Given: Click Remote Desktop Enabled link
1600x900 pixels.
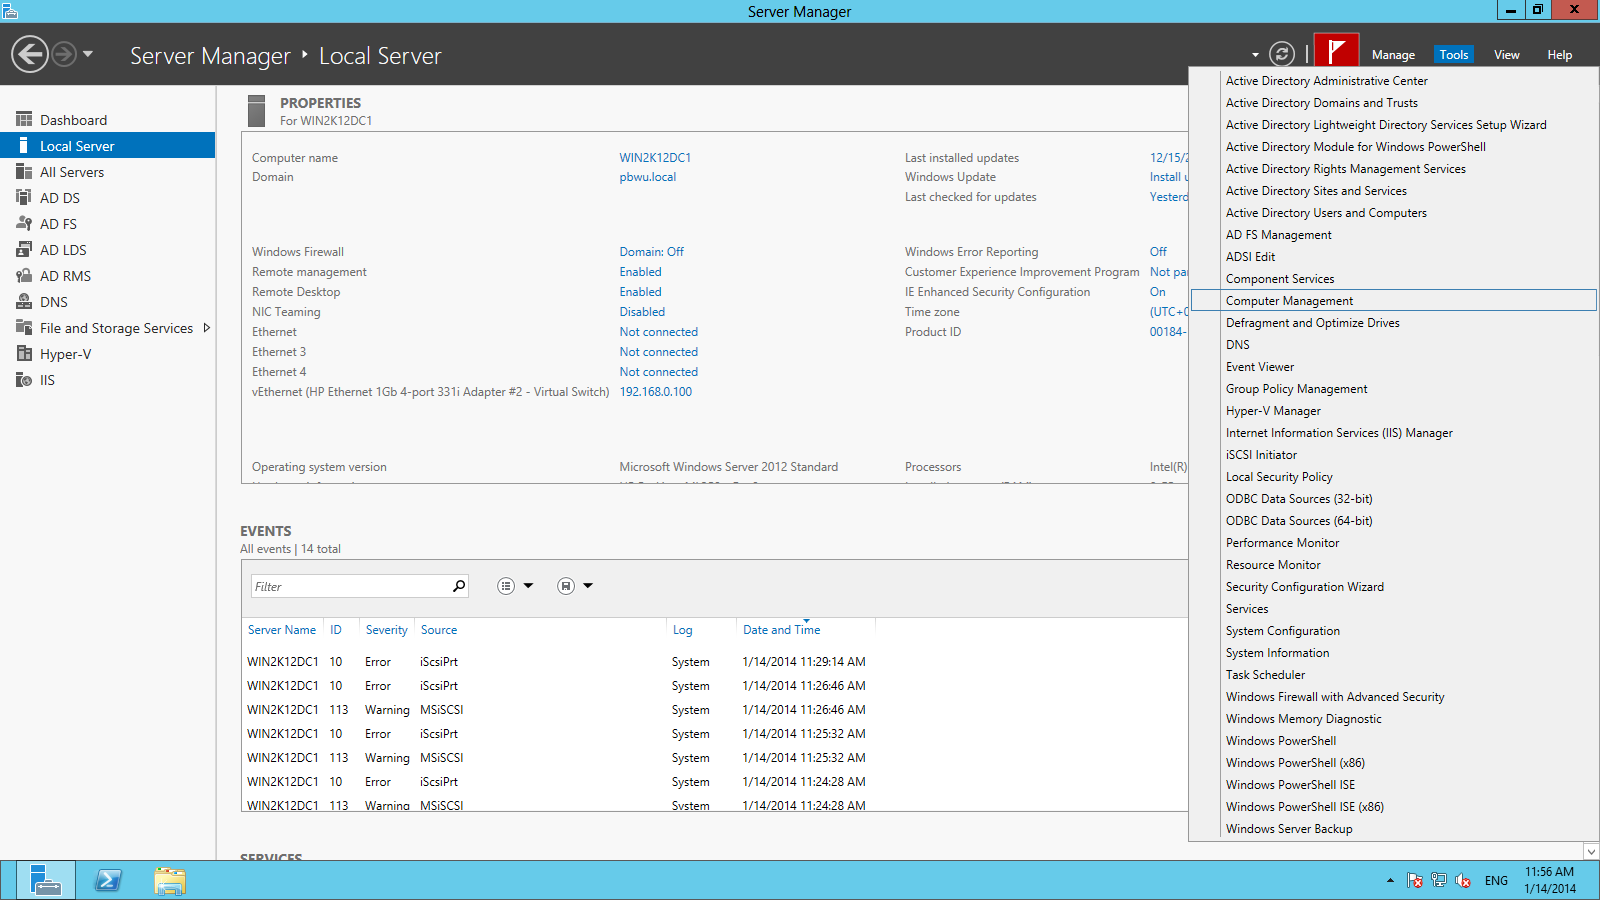Looking at the screenshot, I should pyautogui.click(x=641, y=292).
